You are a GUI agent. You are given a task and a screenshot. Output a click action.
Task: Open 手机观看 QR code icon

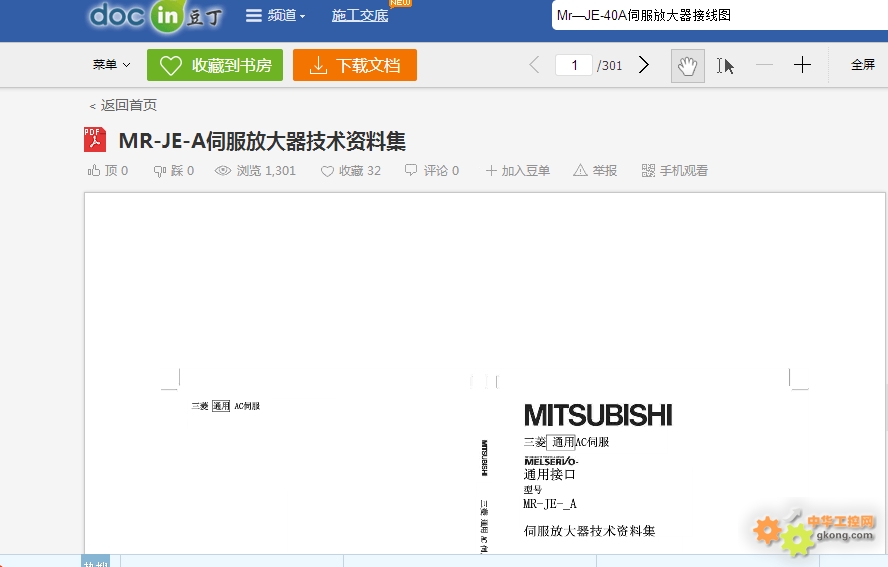click(648, 171)
